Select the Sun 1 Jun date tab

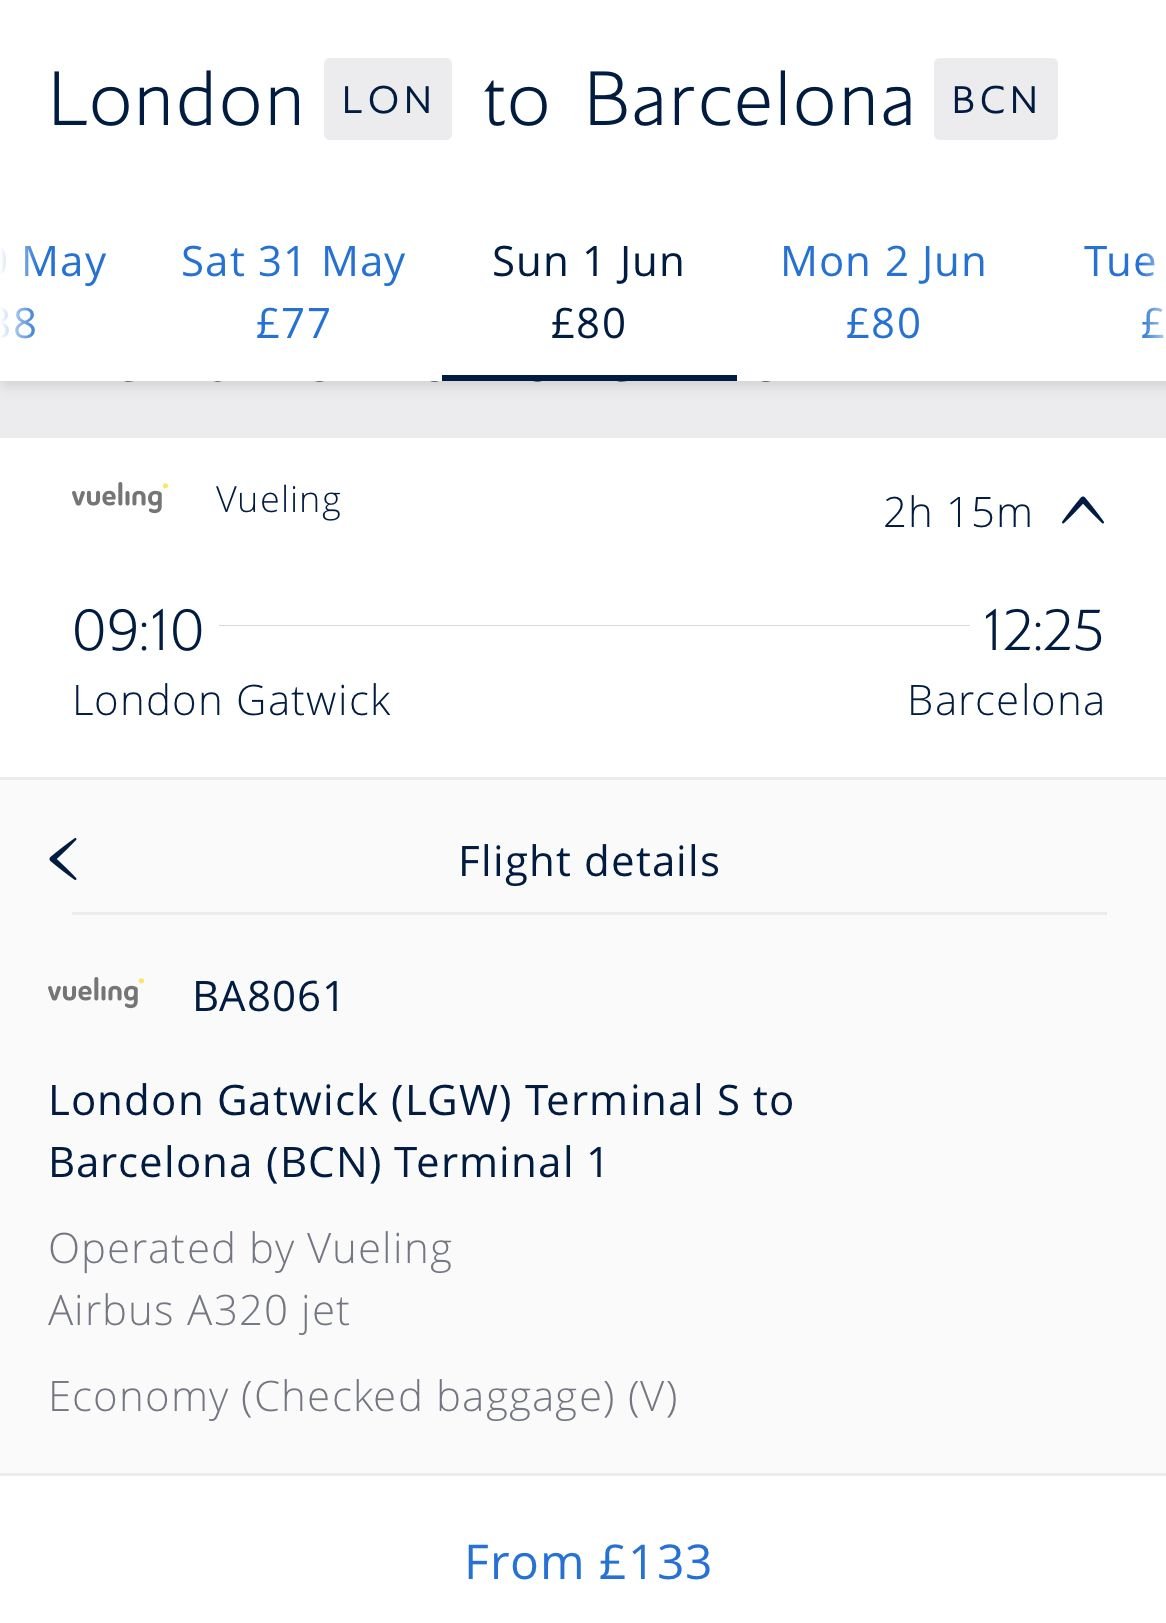588,292
